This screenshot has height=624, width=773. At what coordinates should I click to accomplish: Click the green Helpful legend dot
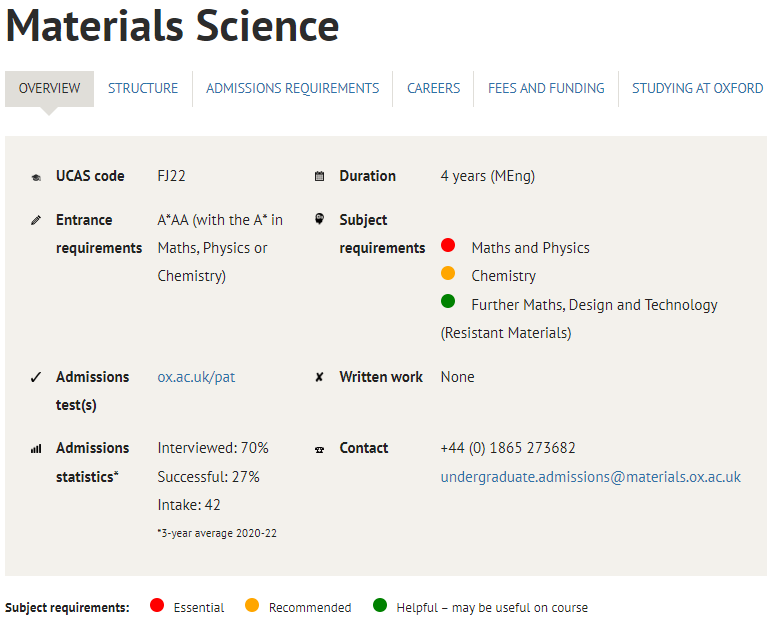(x=380, y=606)
